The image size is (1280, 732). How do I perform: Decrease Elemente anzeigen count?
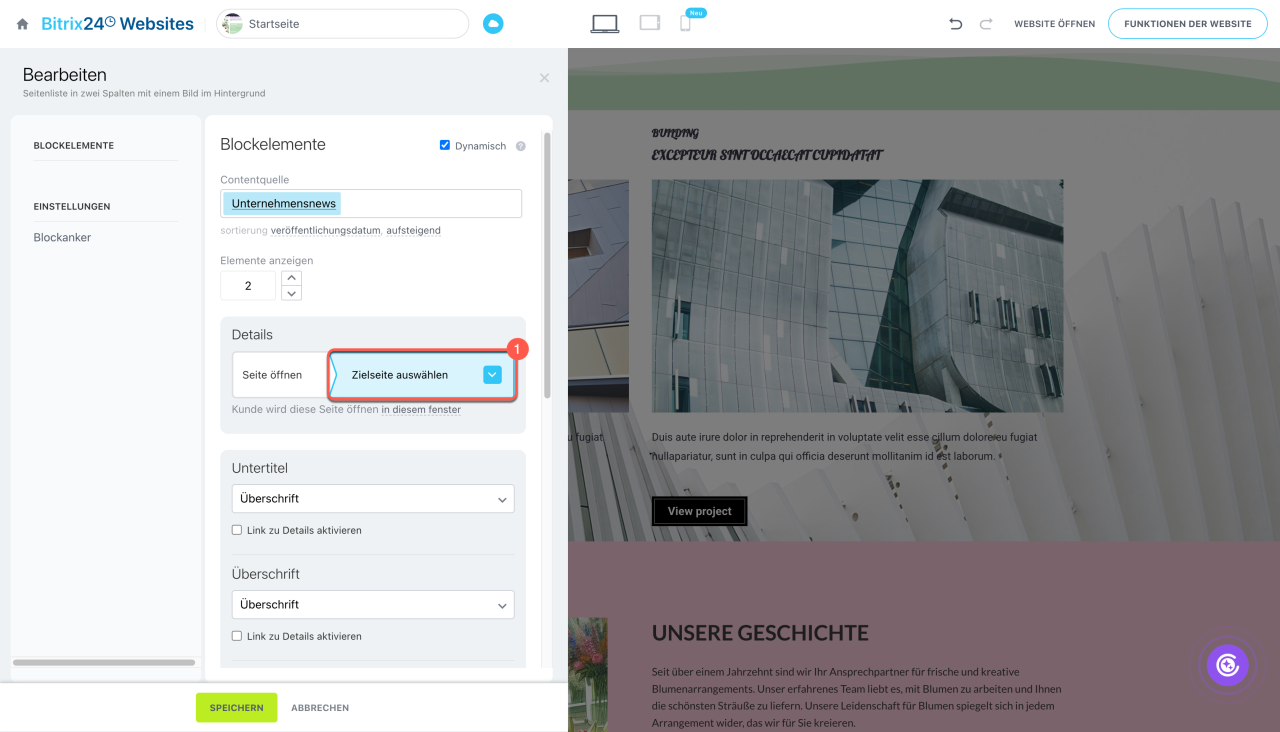pyautogui.click(x=291, y=293)
